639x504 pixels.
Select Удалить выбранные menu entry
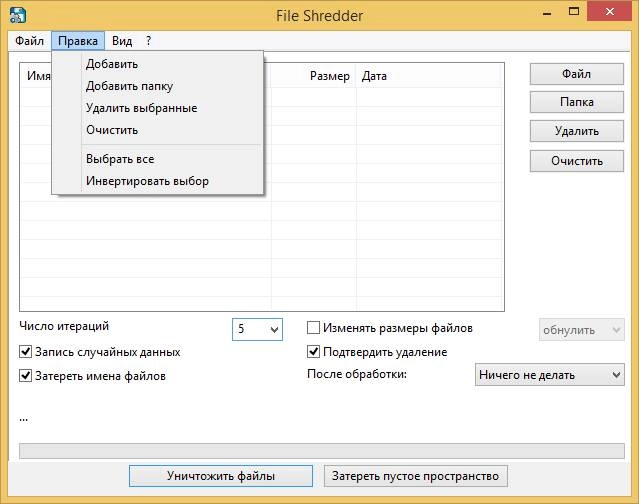pyautogui.click(x=158, y=108)
